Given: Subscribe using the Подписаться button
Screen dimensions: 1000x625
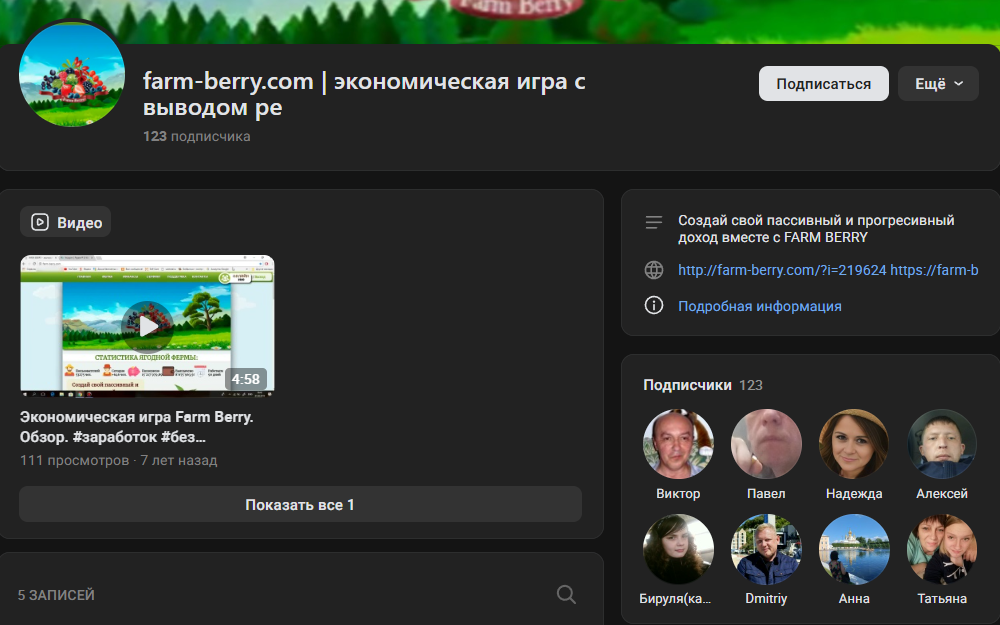Looking at the screenshot, I should click(x=823, y=84).
